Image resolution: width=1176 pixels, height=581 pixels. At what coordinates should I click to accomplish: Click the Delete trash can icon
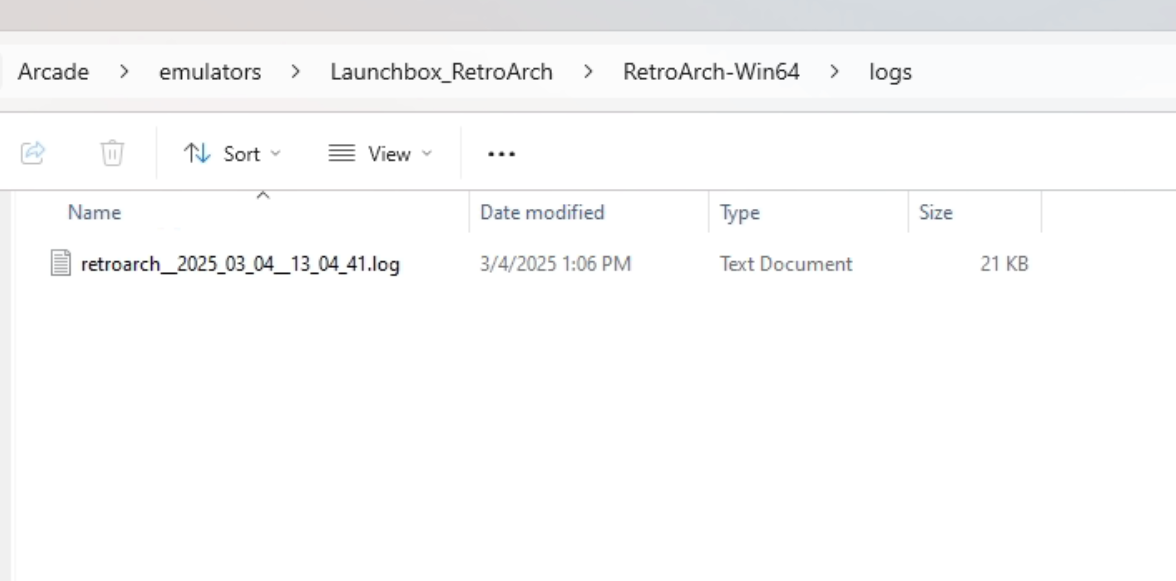[112, 153]
